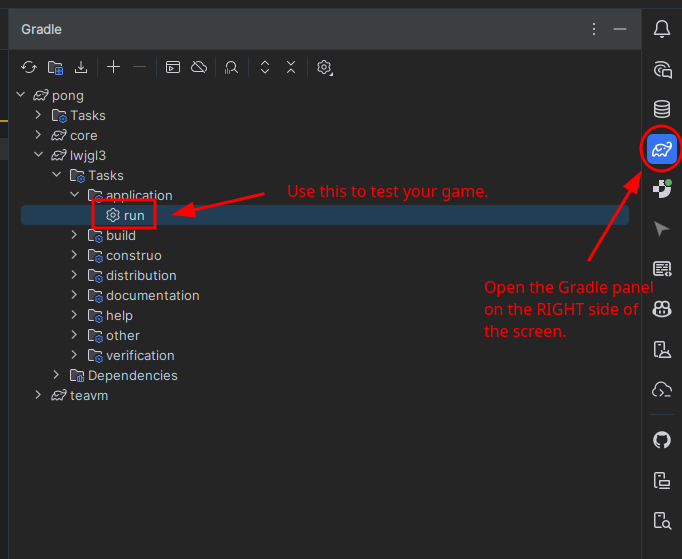Expand the teavm module node
The height and width of the screenshot is (559, 682).
[x=38, y=395]
